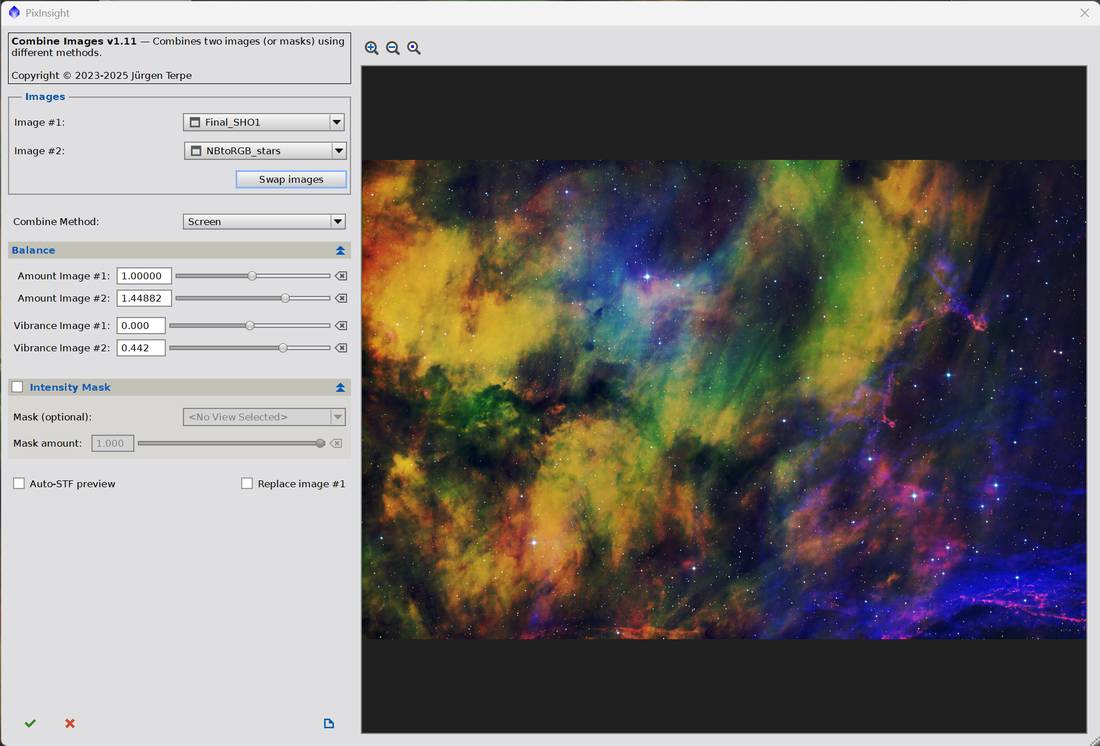The height and width of the screenshot is (746, 1100).
Task: Click the PixInsight logo in title bar
Action: point(14,13)
